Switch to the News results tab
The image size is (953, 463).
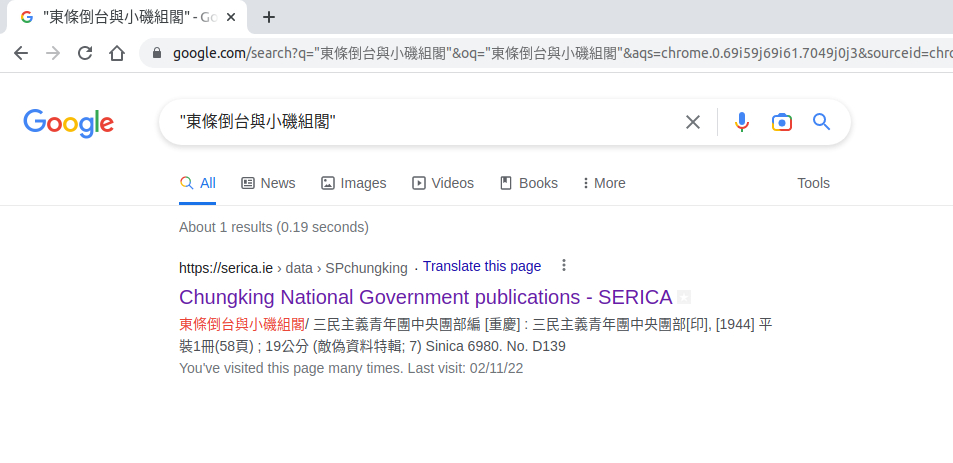[x=268, y=183]
